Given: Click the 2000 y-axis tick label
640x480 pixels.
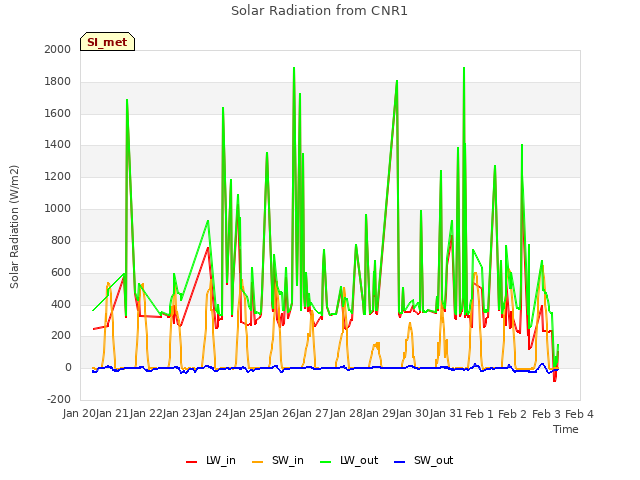Looking at the screenshot, I should 58,49.
